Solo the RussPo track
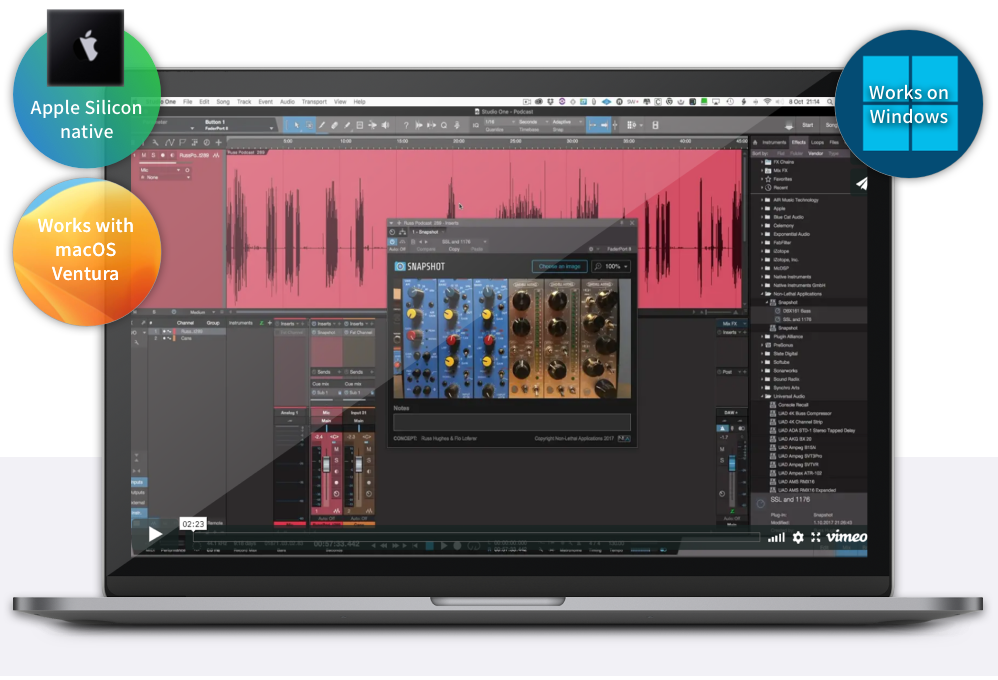The width and height of the screenshot is (998, 680). (x=153, y=155)
